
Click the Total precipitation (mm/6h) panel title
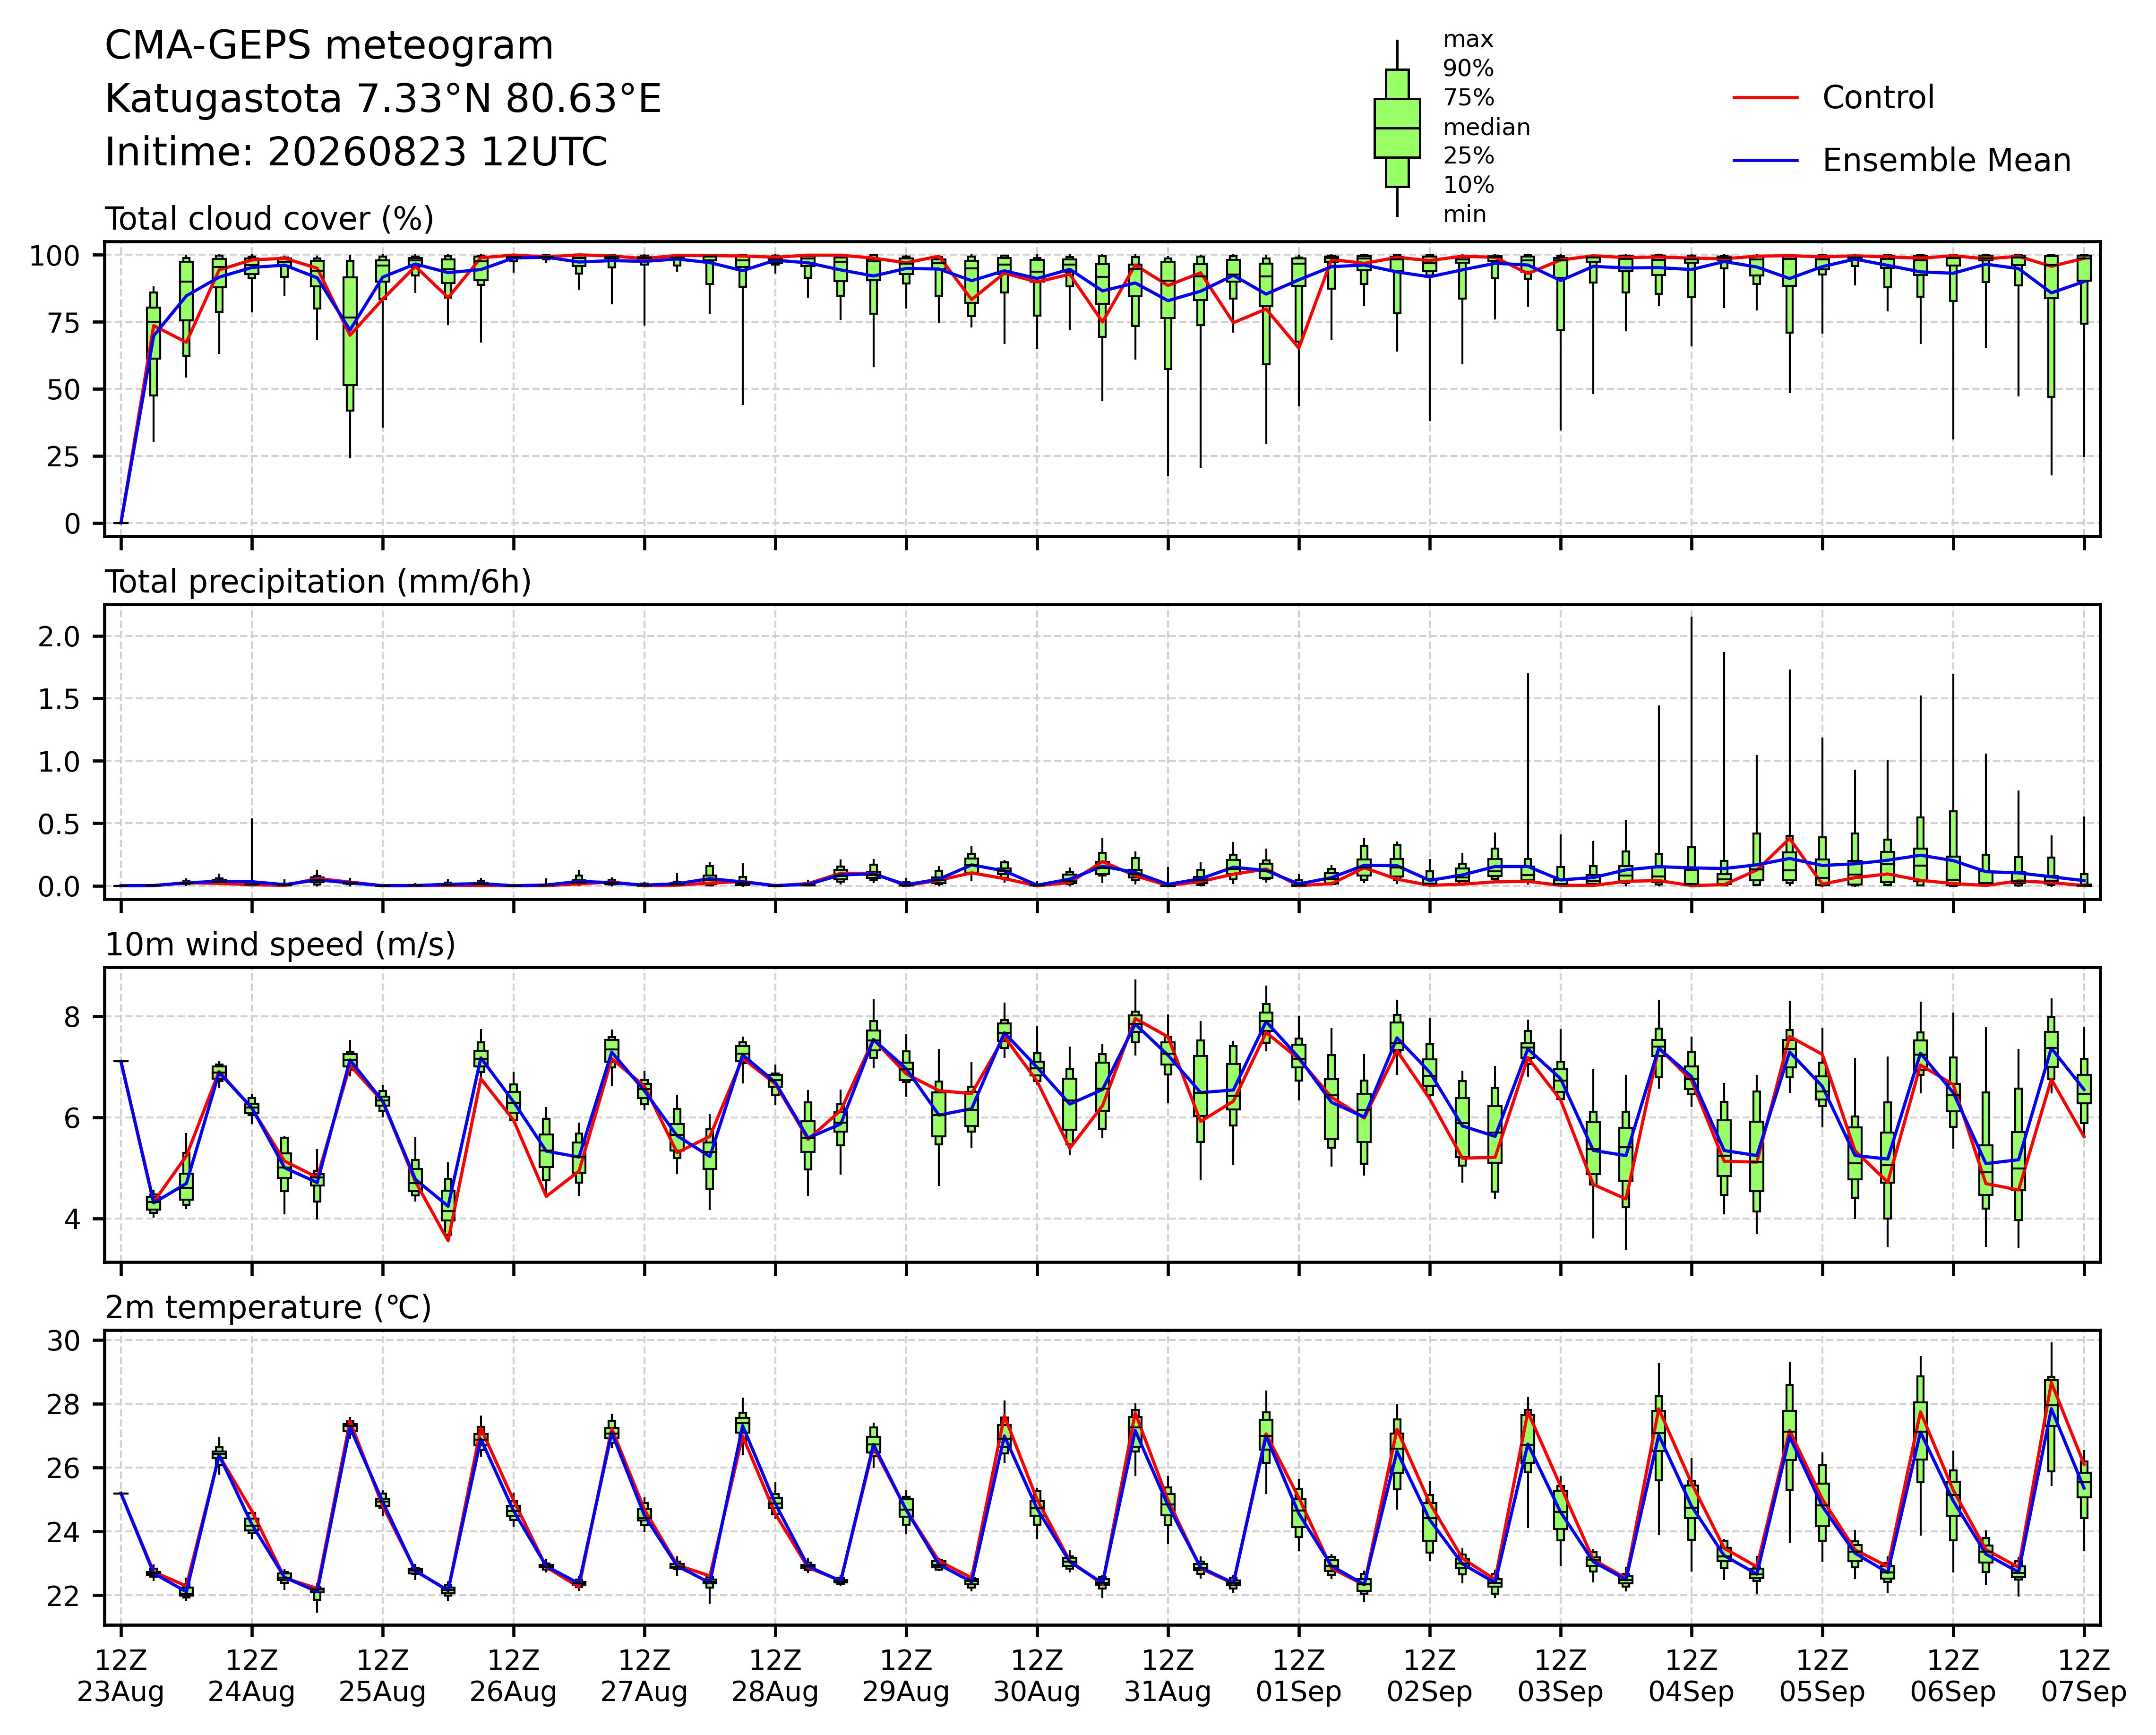point(318,582)
